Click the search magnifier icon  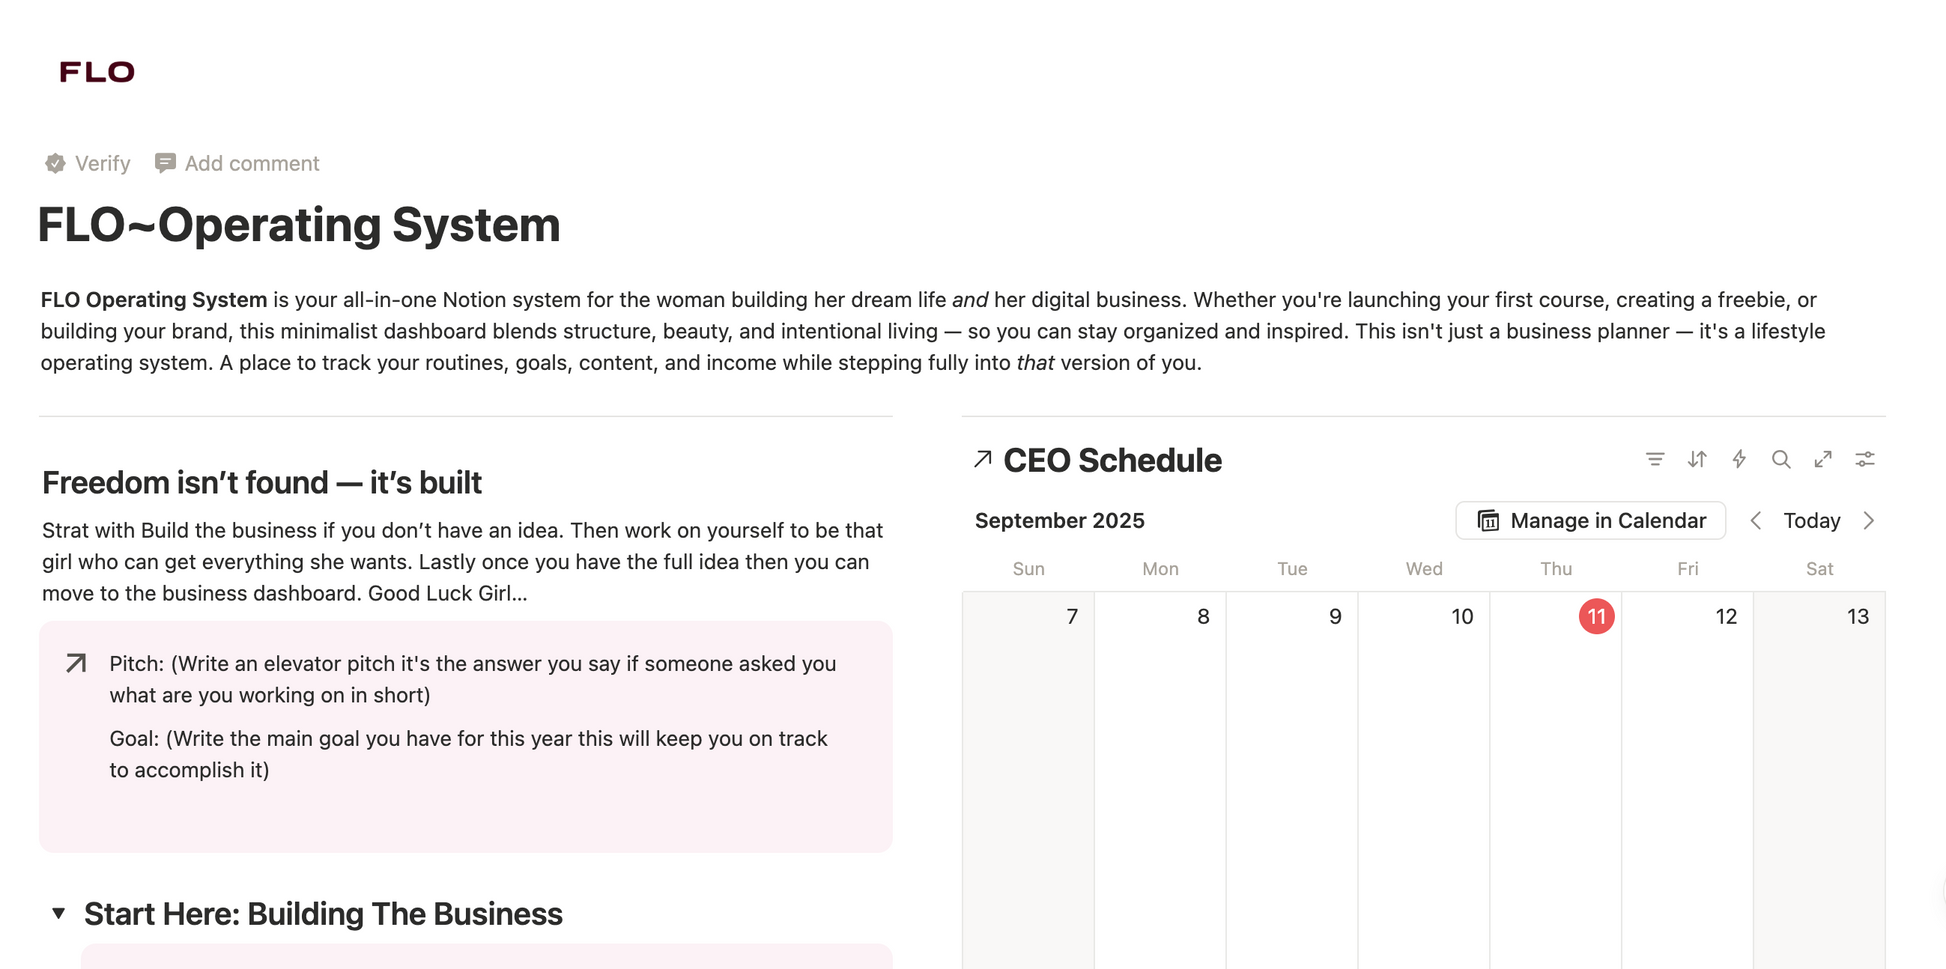pos(1781,459)
